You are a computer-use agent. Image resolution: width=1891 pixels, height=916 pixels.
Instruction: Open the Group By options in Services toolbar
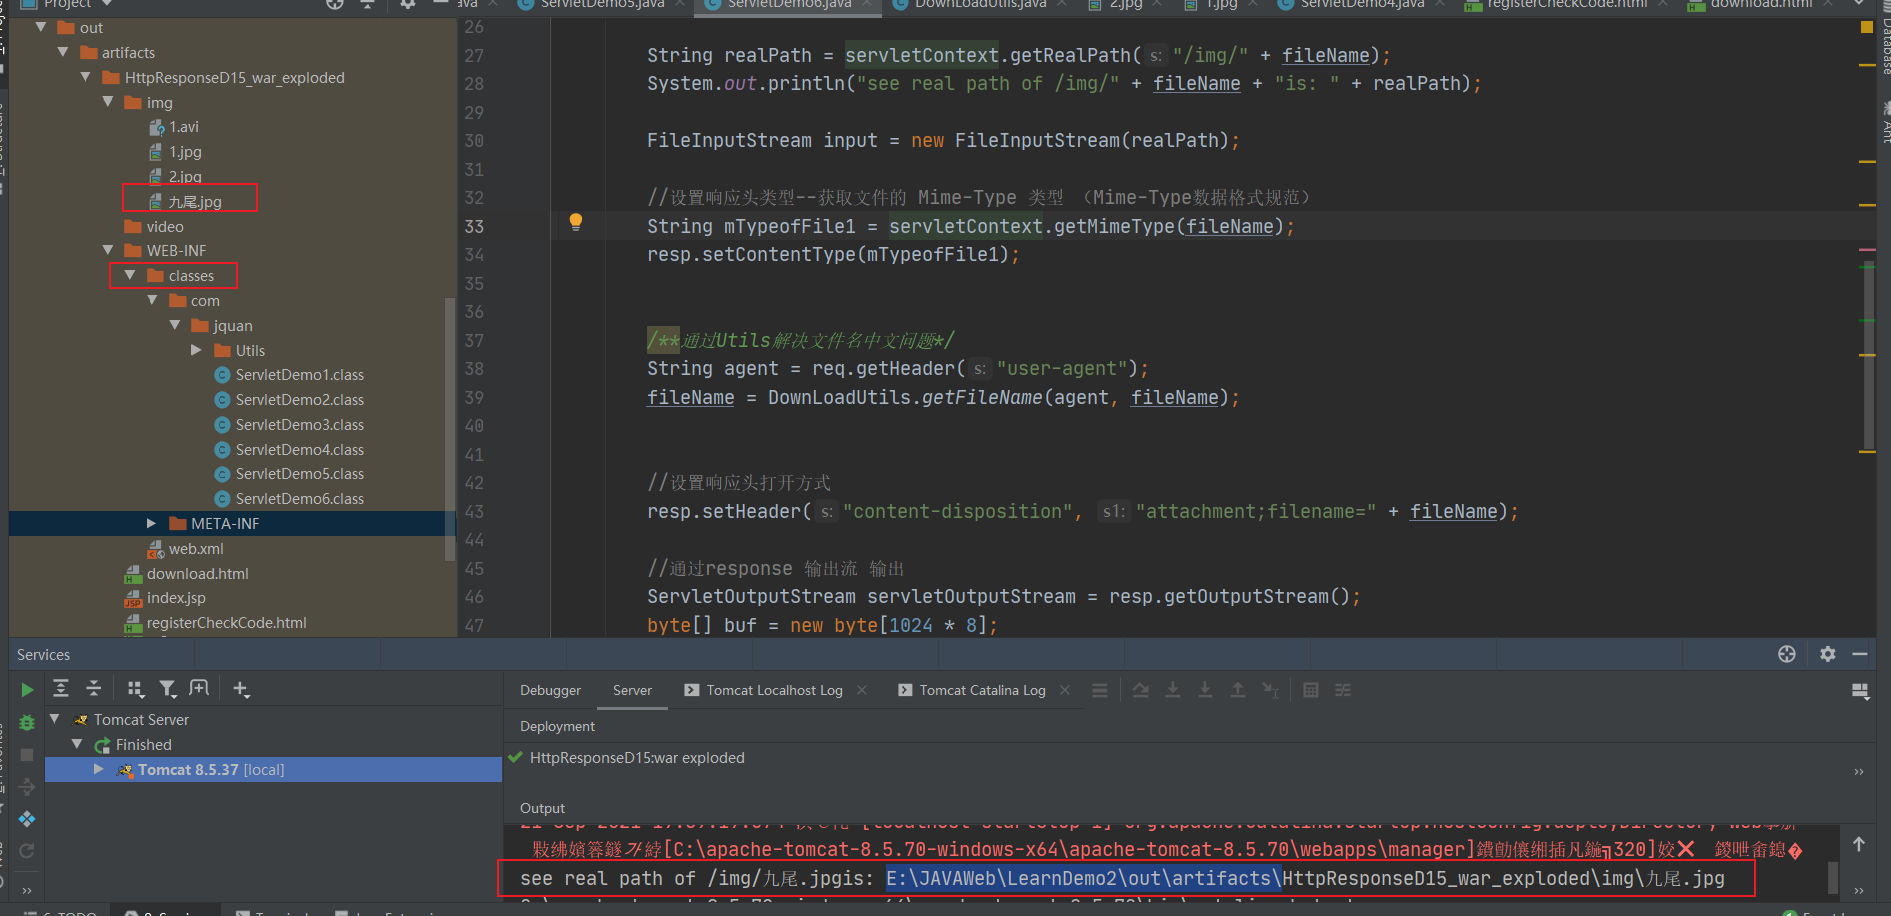click(x=135, y=689)
